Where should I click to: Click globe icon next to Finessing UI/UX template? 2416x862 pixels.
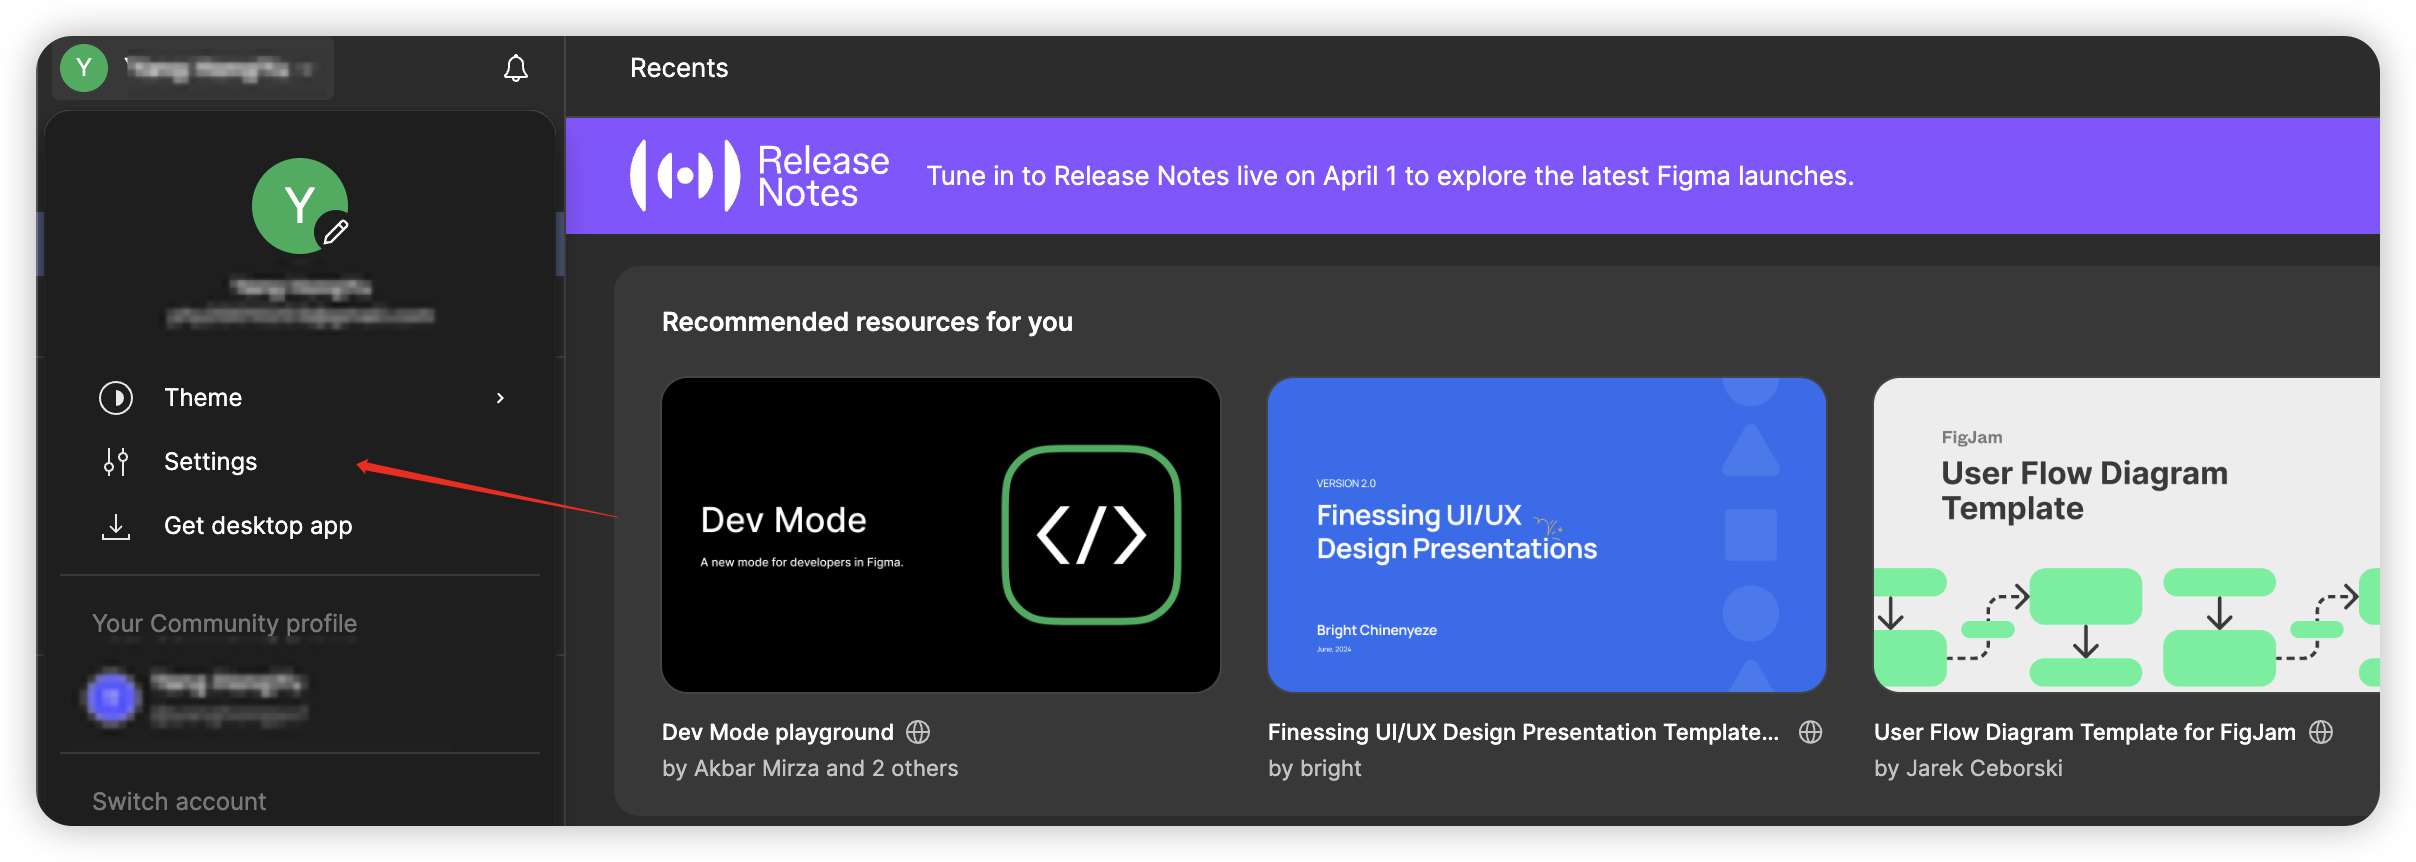pyautogui.click(x=1810, y=732)
